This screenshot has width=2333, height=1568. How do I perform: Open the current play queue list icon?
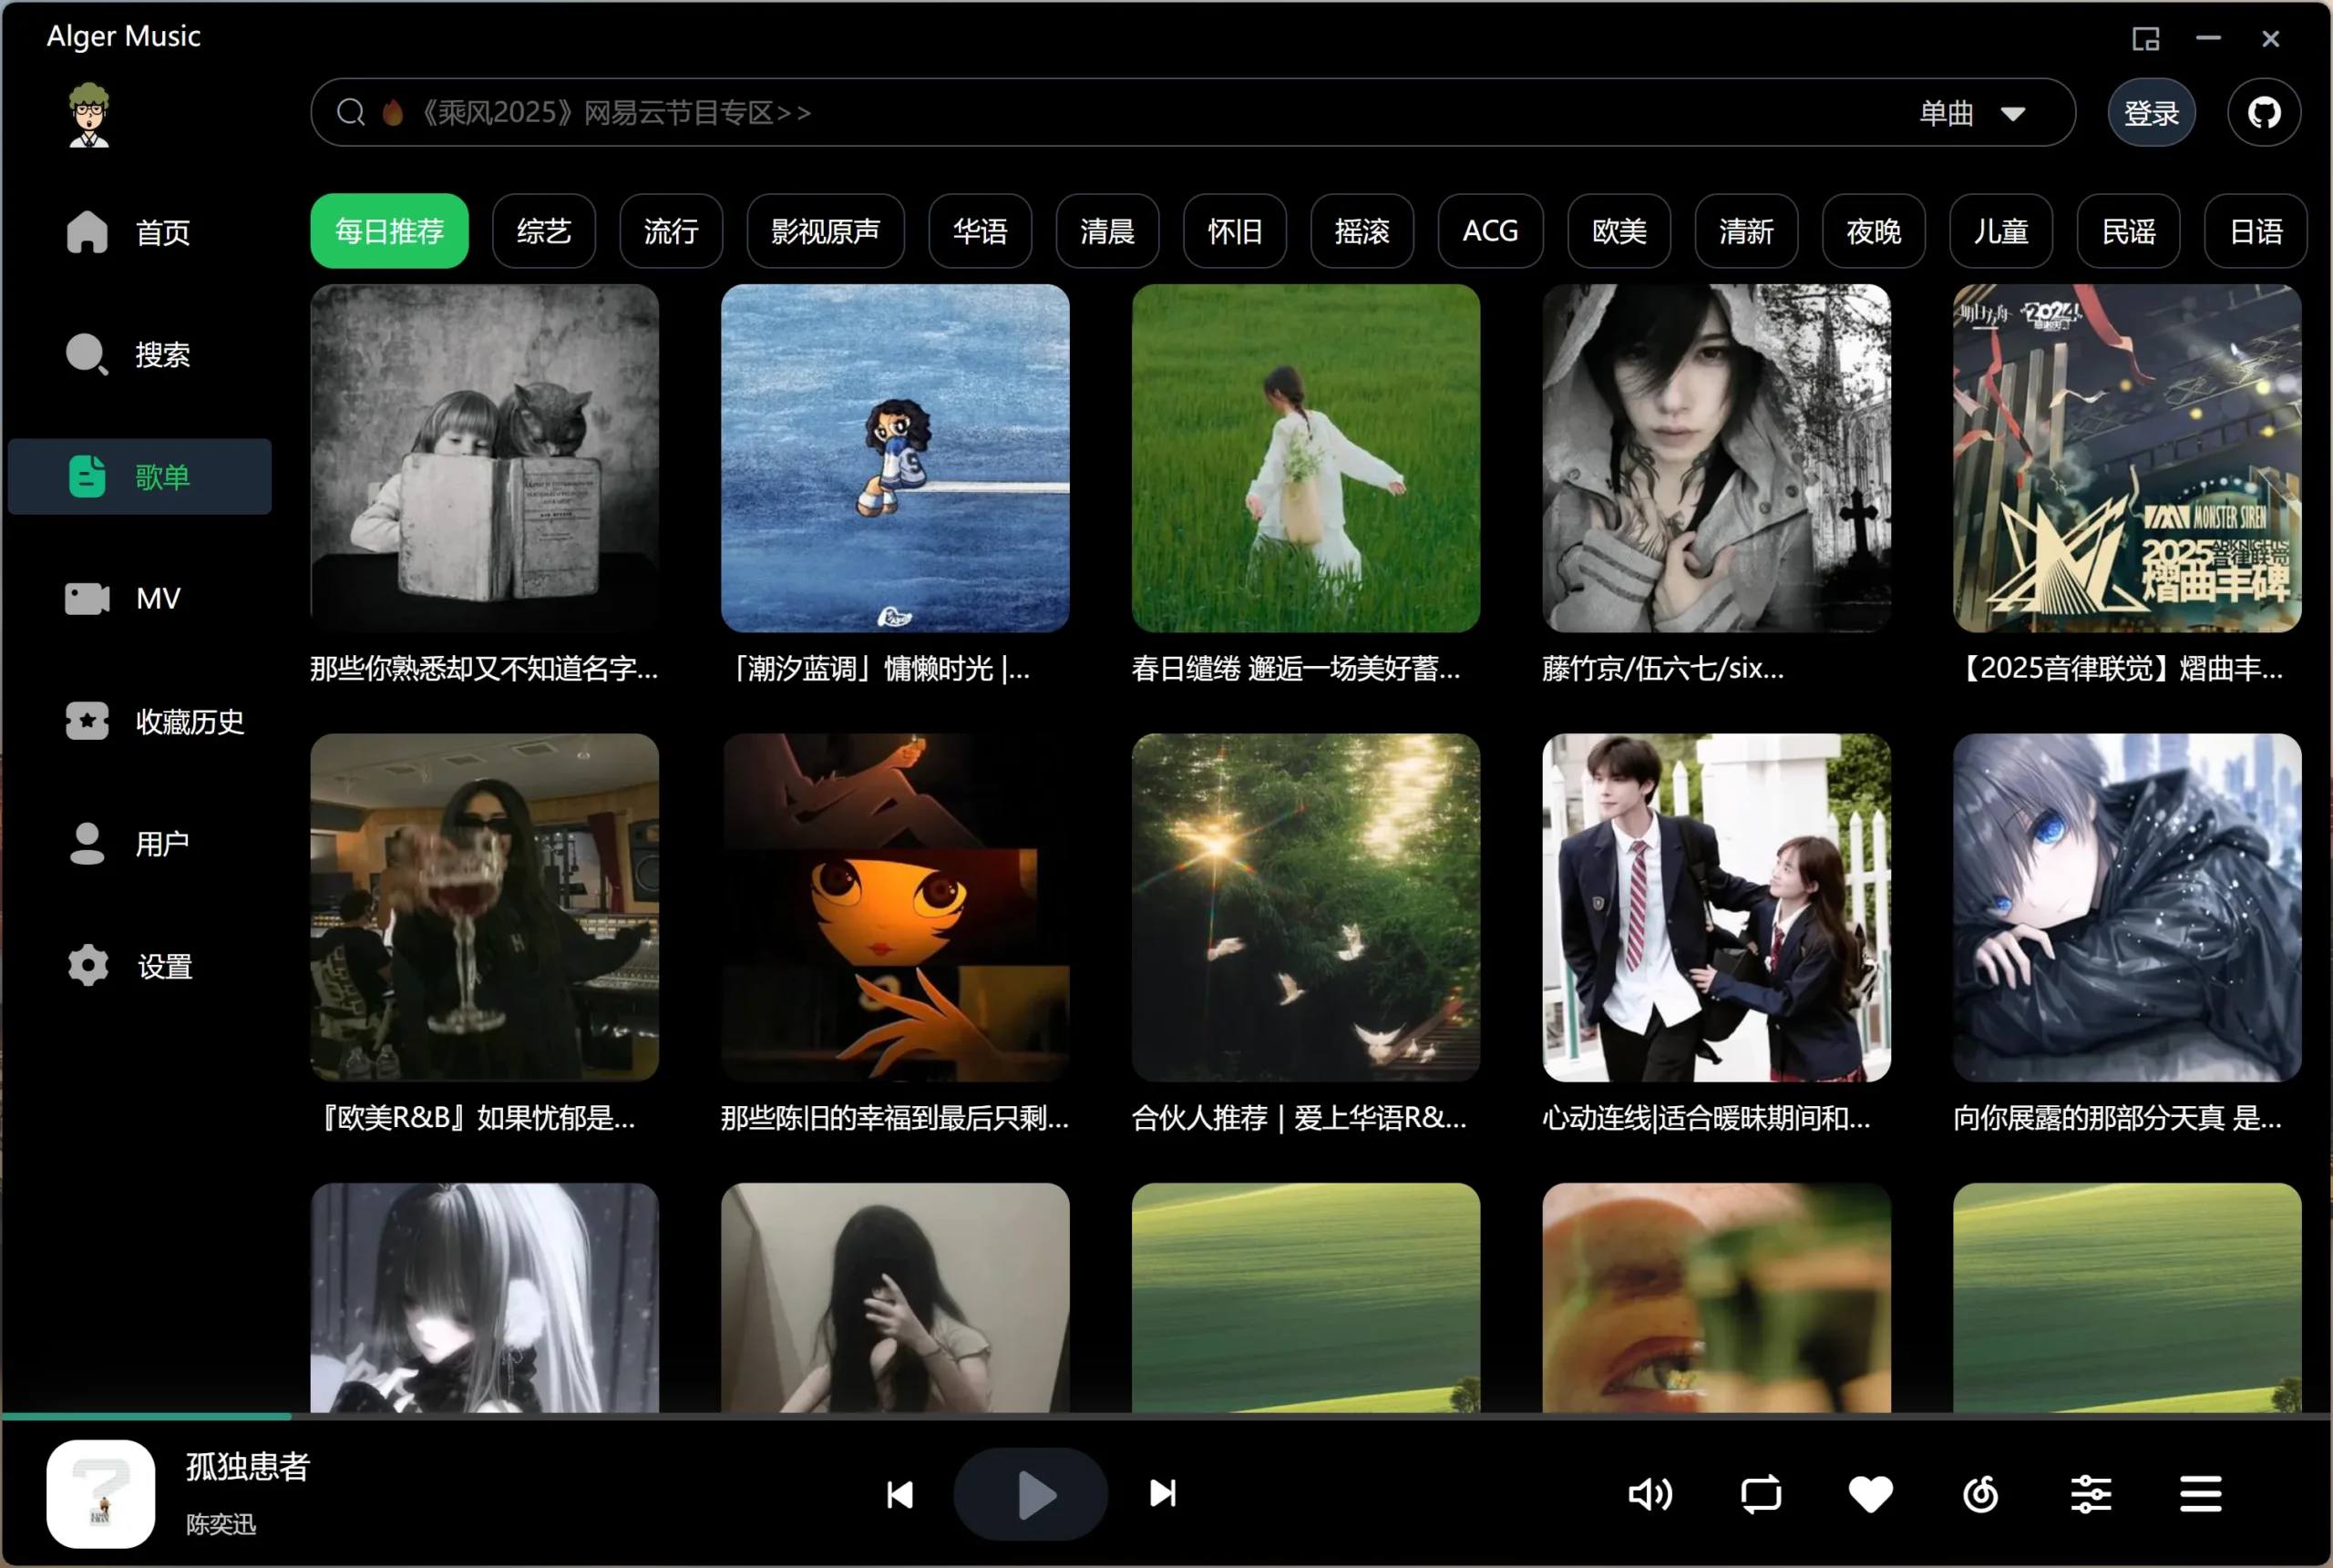coord(2199,1494)
